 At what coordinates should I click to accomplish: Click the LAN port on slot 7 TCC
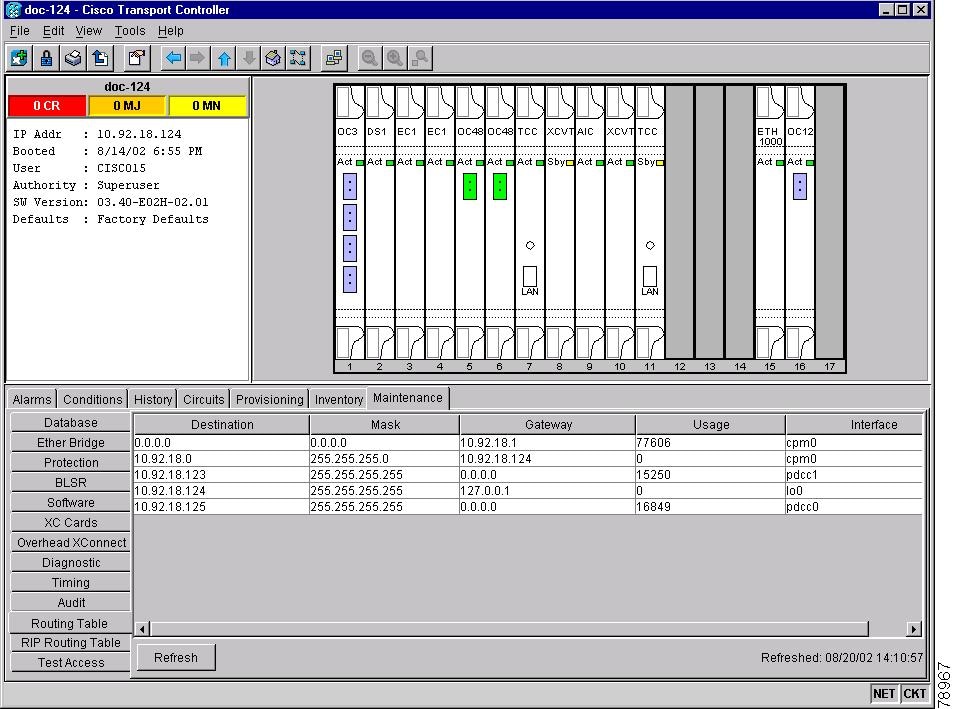pos(530,276)
